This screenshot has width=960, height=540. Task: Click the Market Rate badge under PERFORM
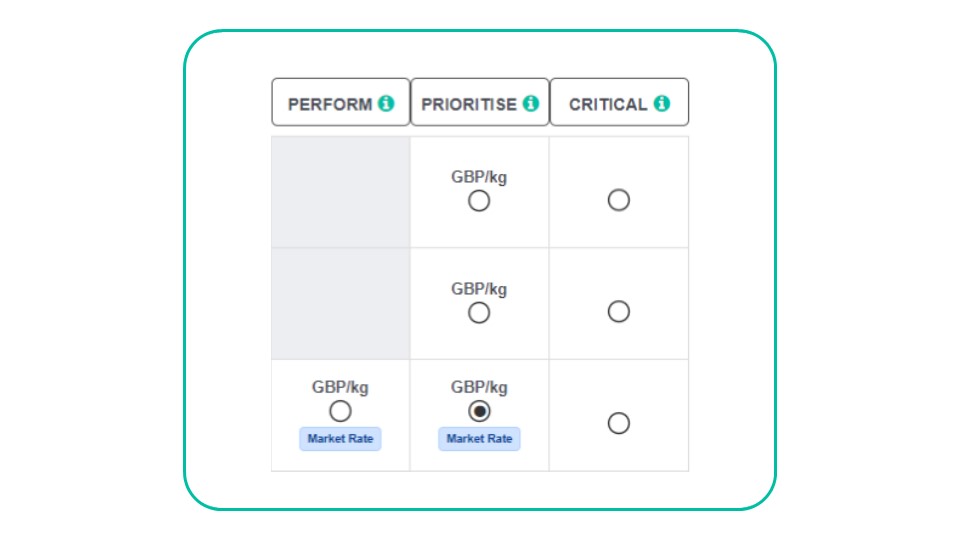tap(340, 439)
